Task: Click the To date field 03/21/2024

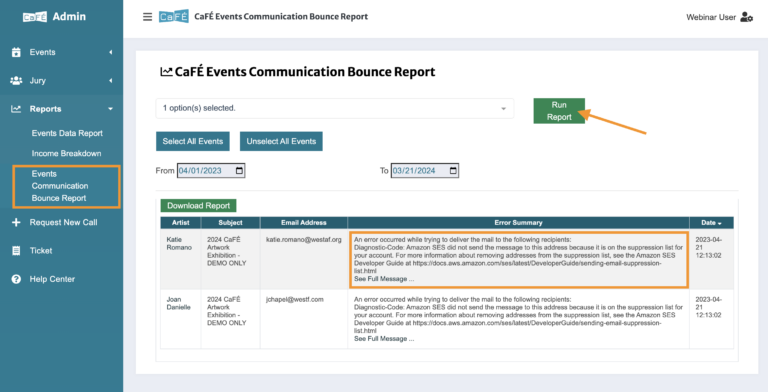Action: pos(425,171)
